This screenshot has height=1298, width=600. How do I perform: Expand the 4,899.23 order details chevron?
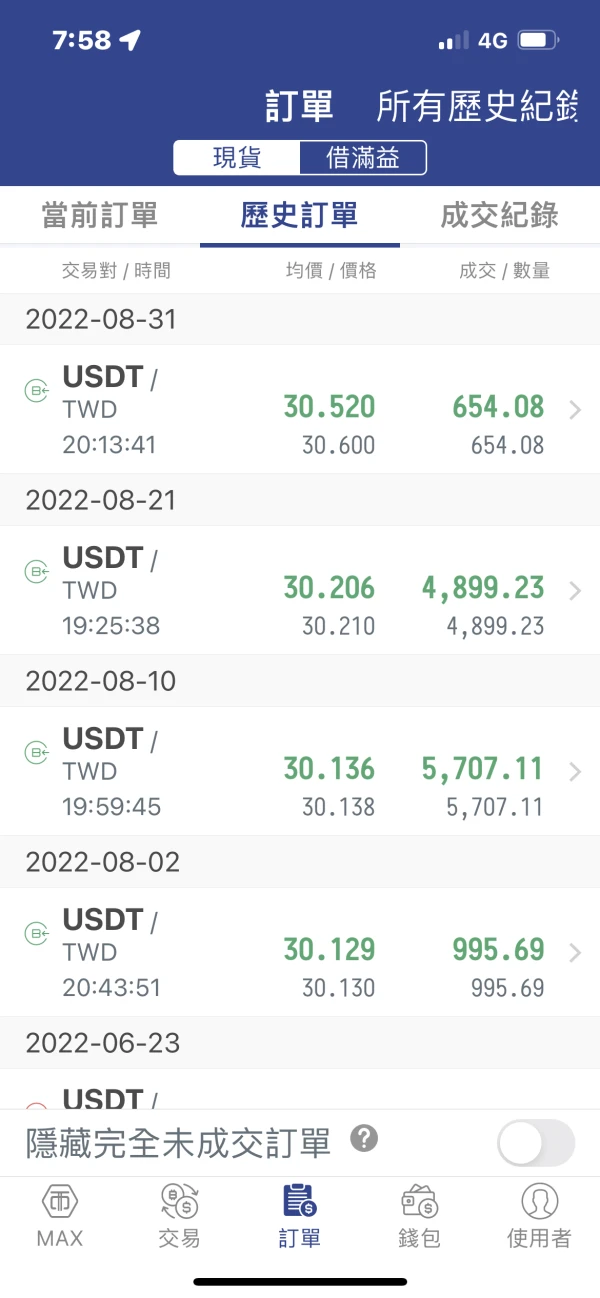click(575, 591)
